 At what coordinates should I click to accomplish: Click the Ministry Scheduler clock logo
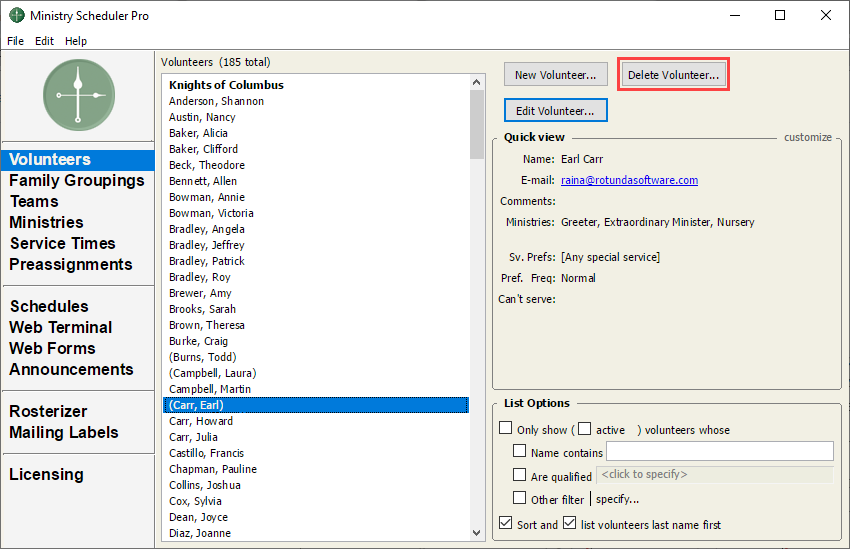[78, 94]
